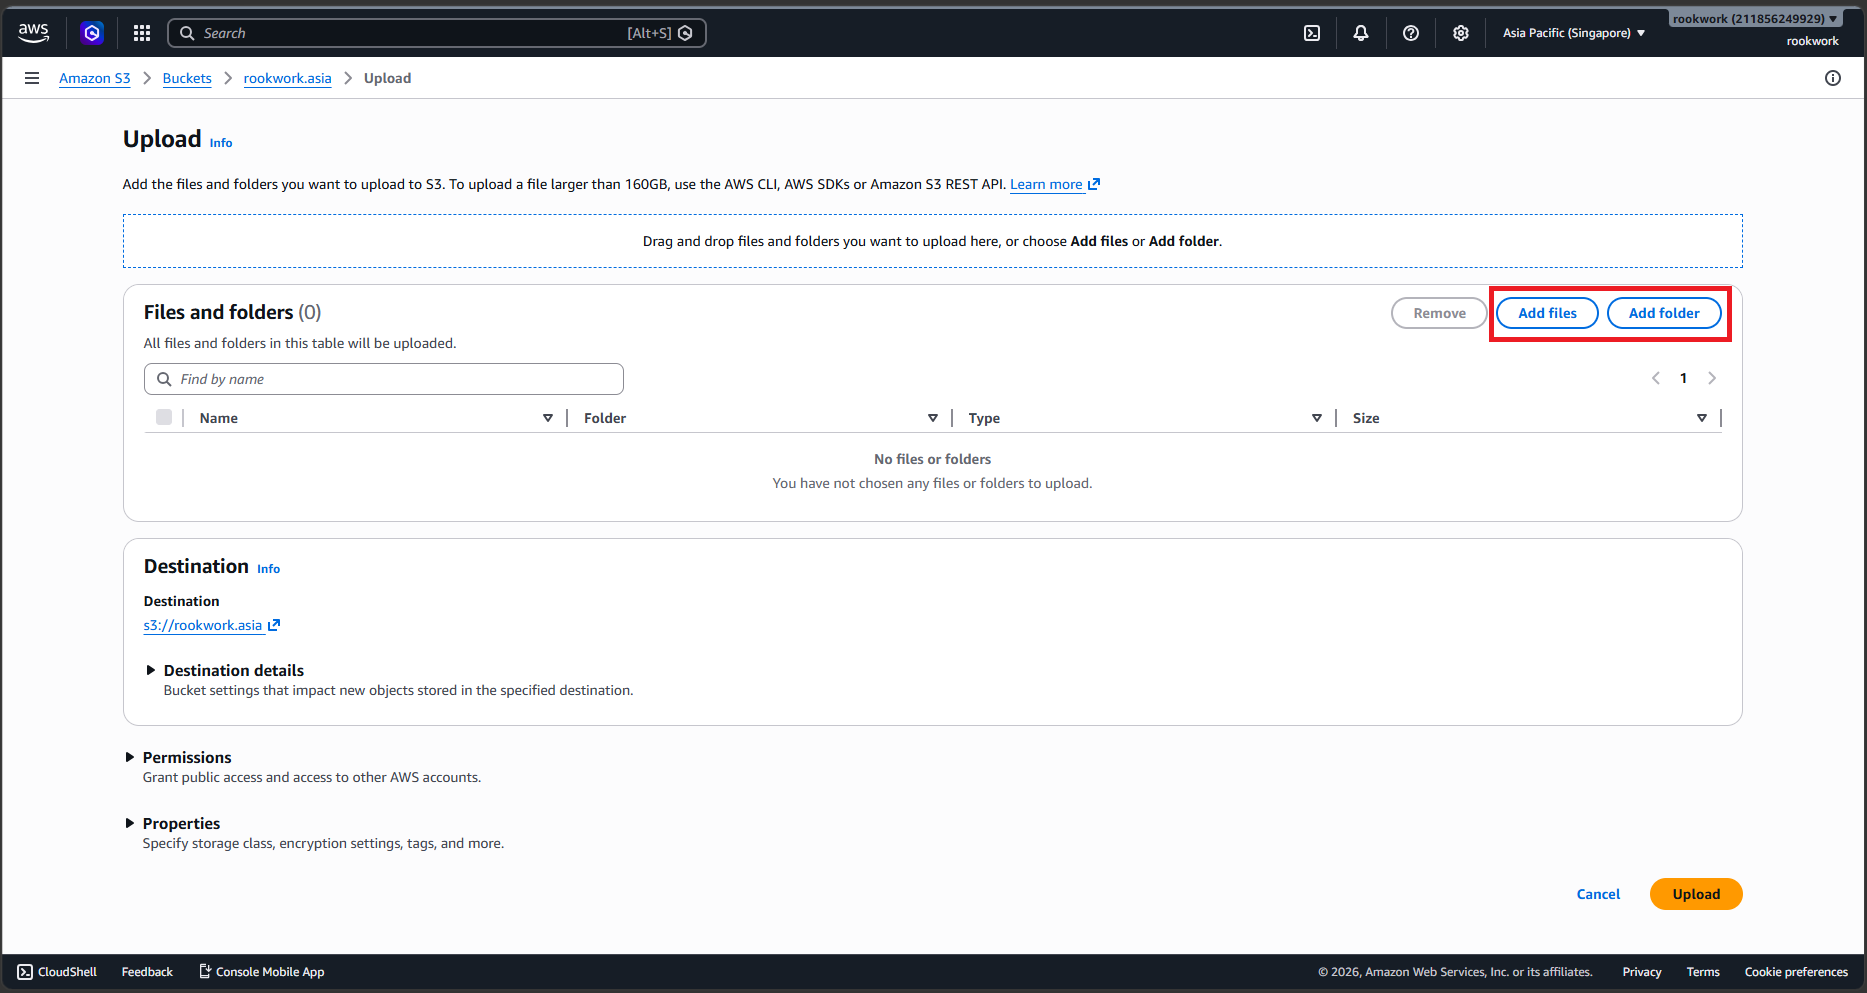Open the Terms link
Image resolution: width=1867 pixels, height=993 pixels.
(1703, 972)
